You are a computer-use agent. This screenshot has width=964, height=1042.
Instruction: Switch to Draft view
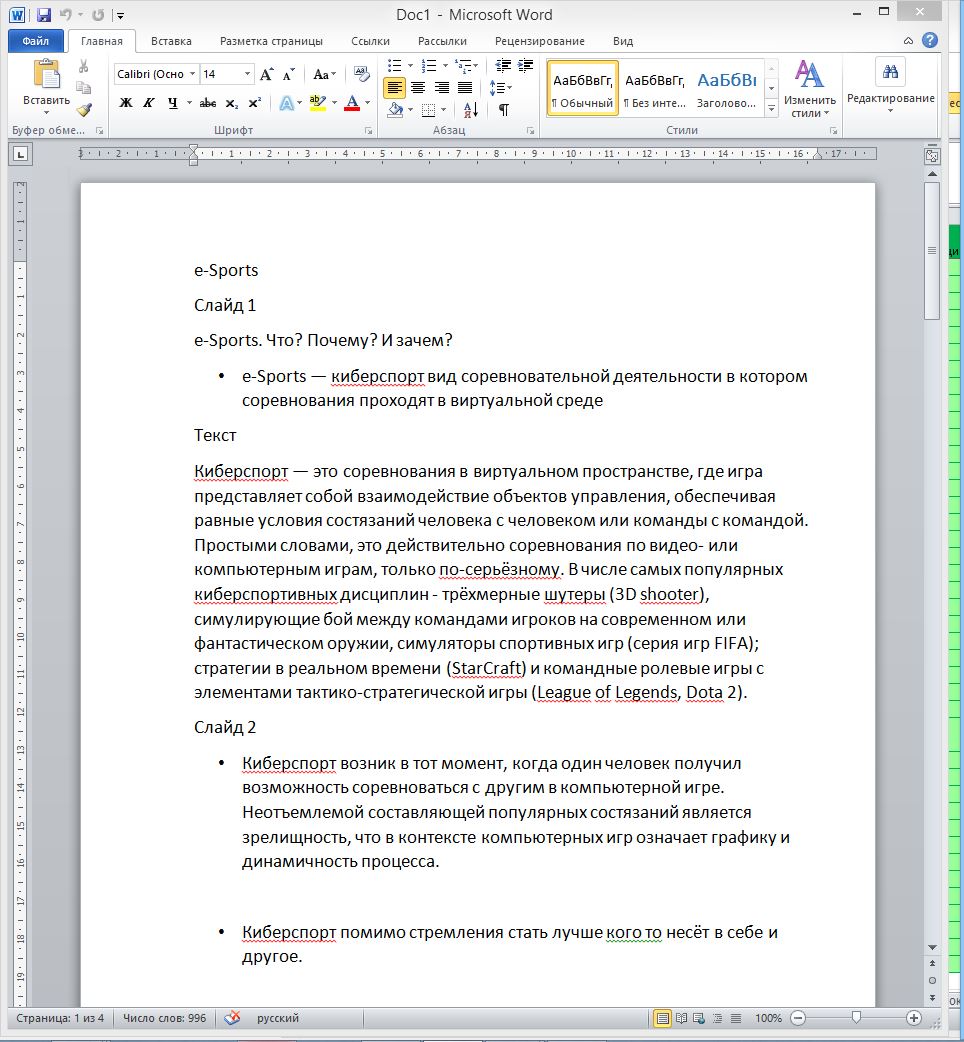(735, 1017)
